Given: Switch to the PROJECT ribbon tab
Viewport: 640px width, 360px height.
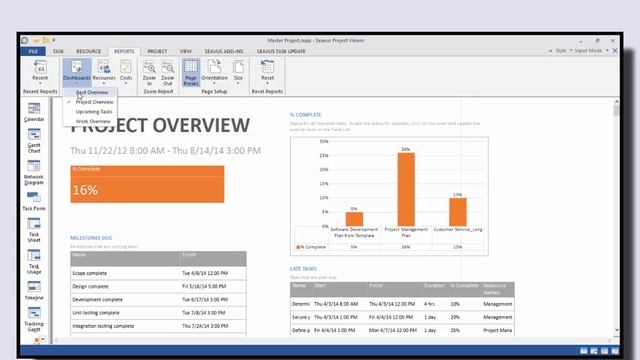Looking at the screenshot, I should point(157,51).
